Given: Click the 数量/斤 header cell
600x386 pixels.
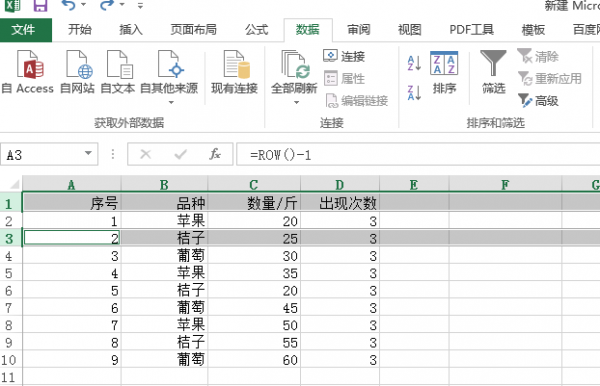Looking at the screenshot, I should pos(254,203).
